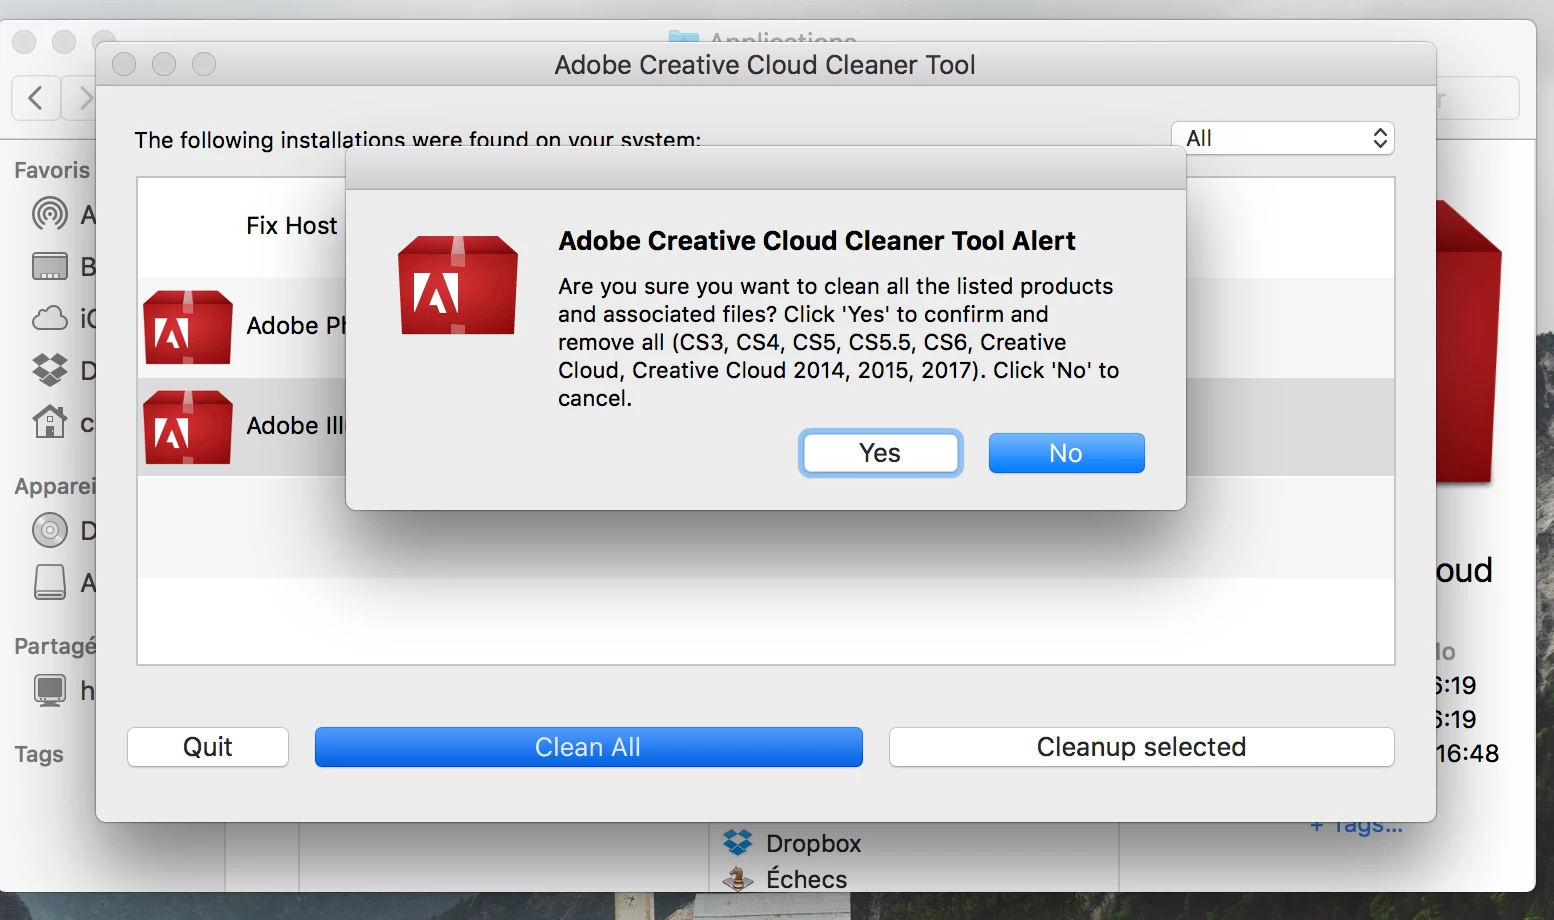Open AirDrop in the Finder sidebar

(x=50, y=214)
